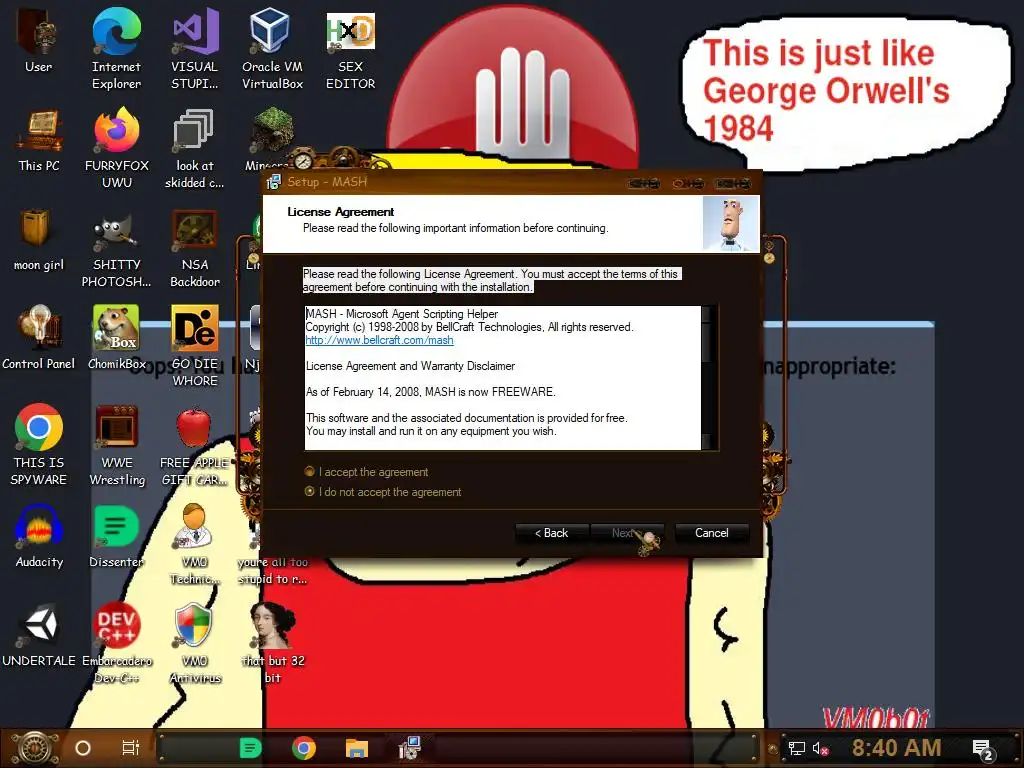Open the Control Panel desktop icon
The image size is (1024, 768).
(x=39, y=338)
